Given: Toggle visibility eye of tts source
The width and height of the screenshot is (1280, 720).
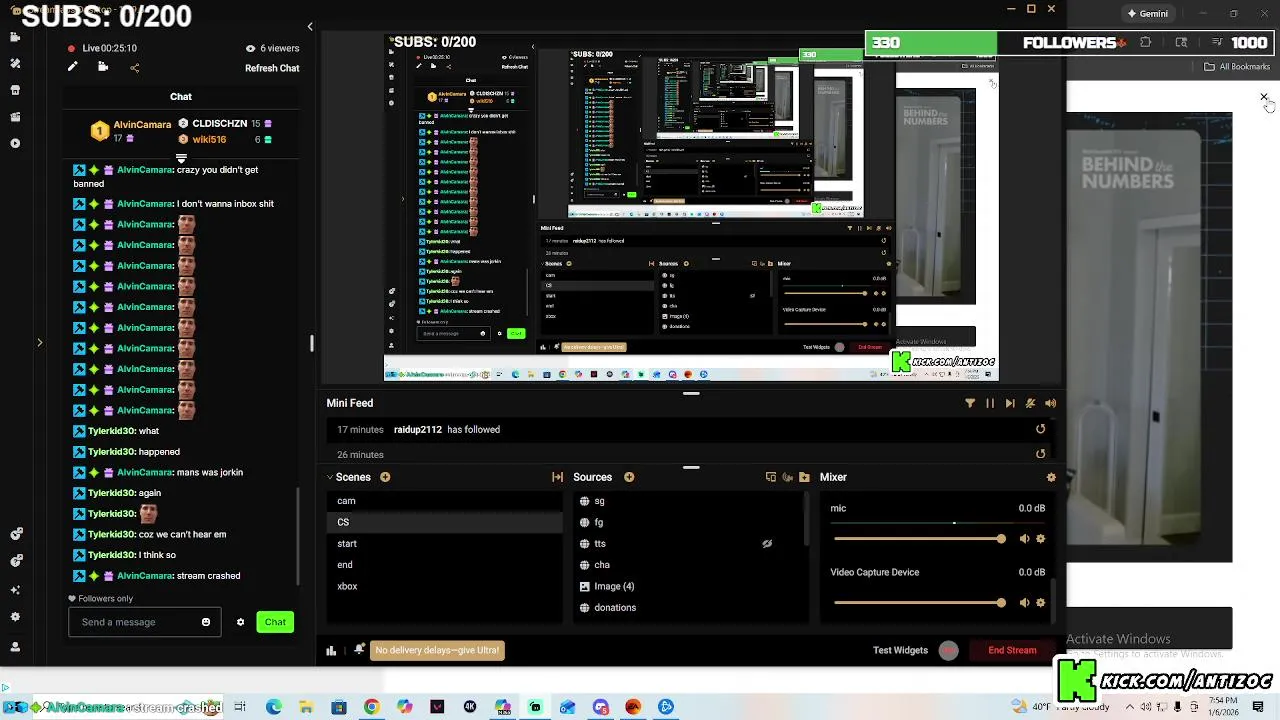Looking at the screenshot, I should [x=767, y=544].
